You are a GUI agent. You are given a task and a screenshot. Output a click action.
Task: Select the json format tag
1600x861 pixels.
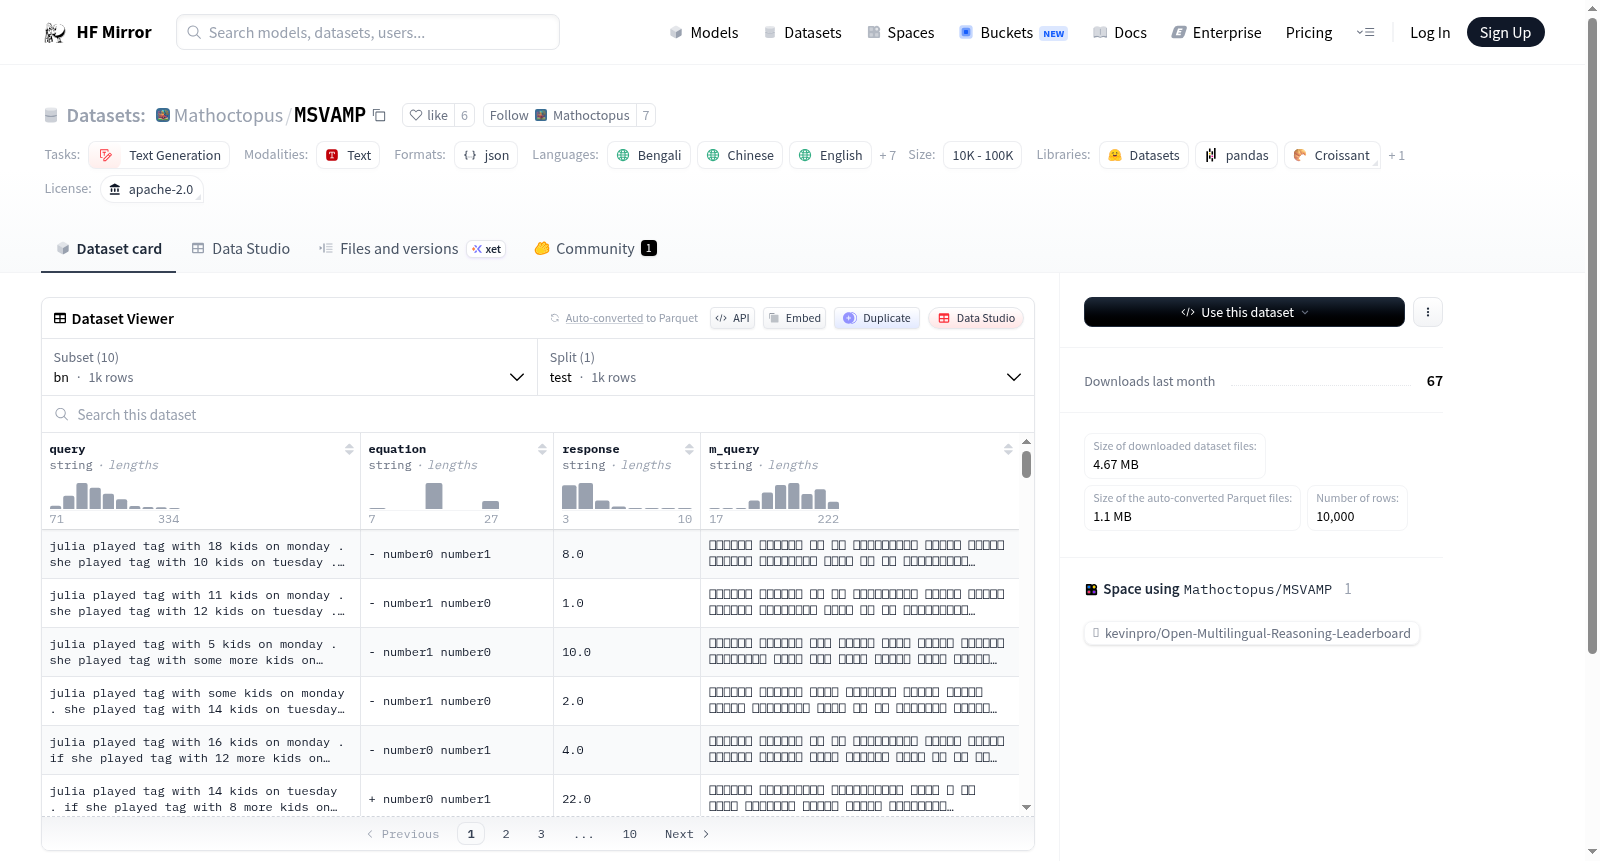[486, 155]
